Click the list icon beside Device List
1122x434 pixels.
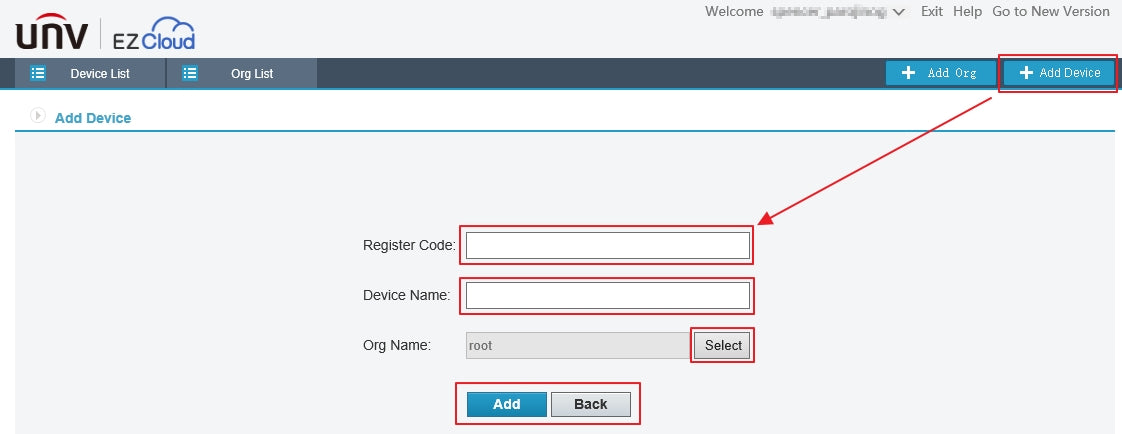[38, 73]
